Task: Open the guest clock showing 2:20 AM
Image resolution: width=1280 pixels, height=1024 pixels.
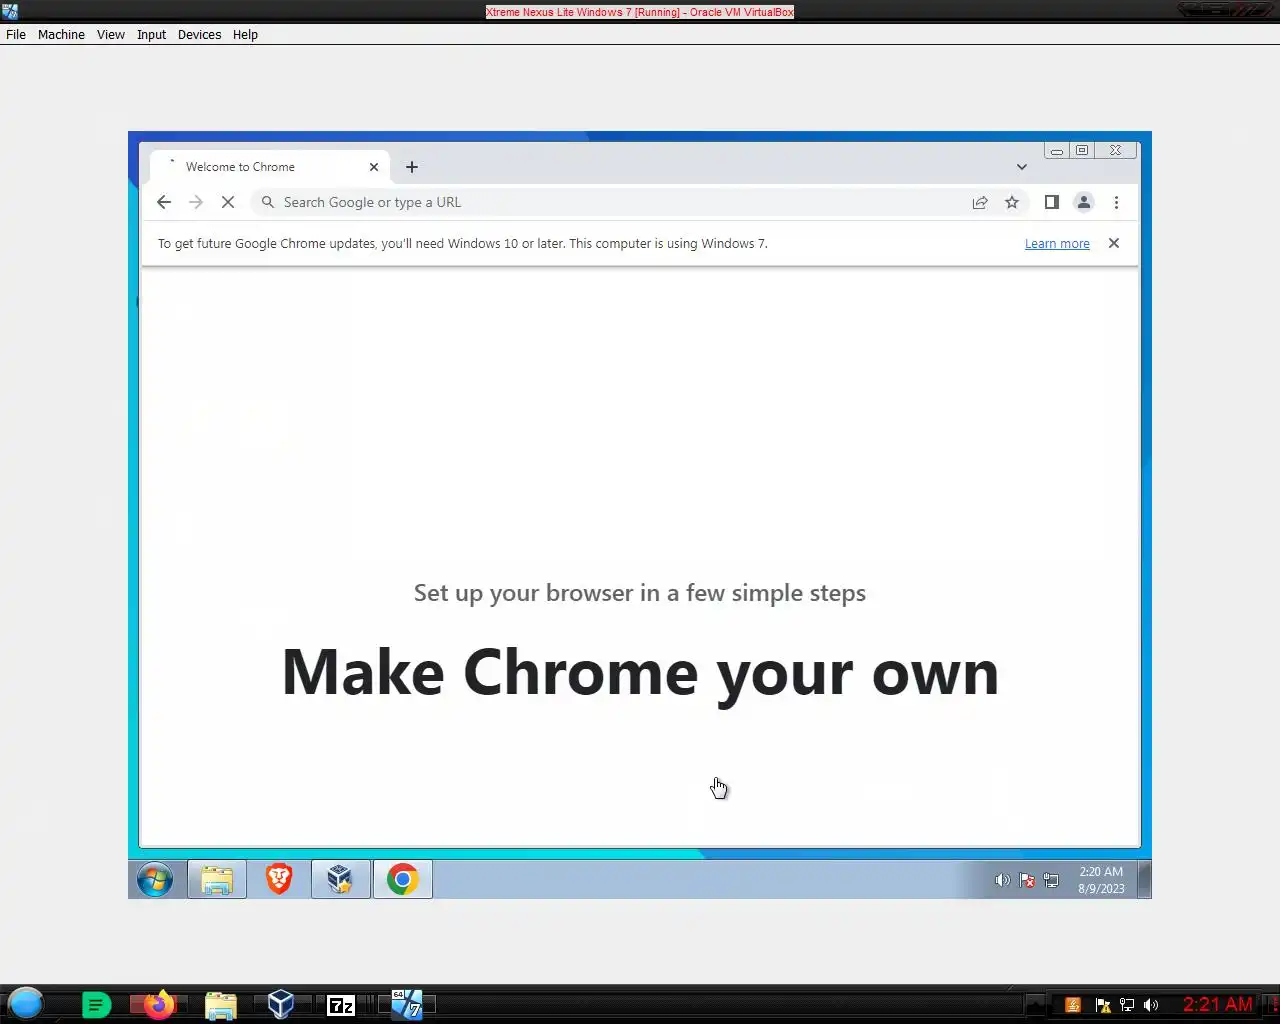Action: coord(1101,880)
